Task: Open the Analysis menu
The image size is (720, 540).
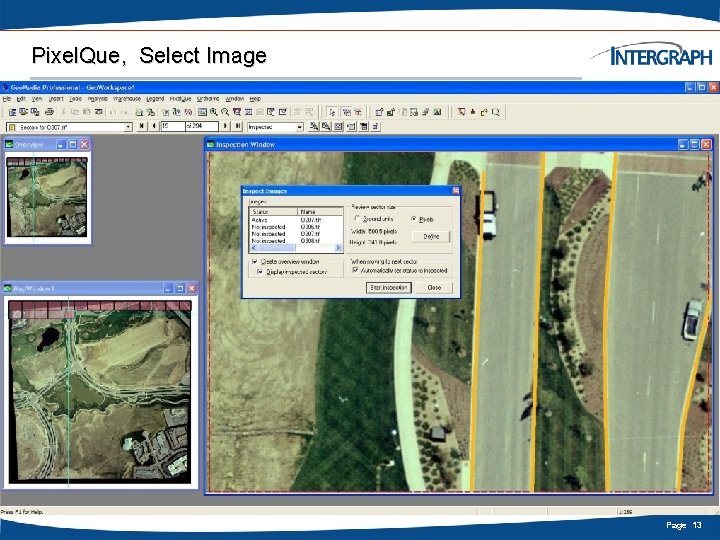Action: click(x=97, y=99)
